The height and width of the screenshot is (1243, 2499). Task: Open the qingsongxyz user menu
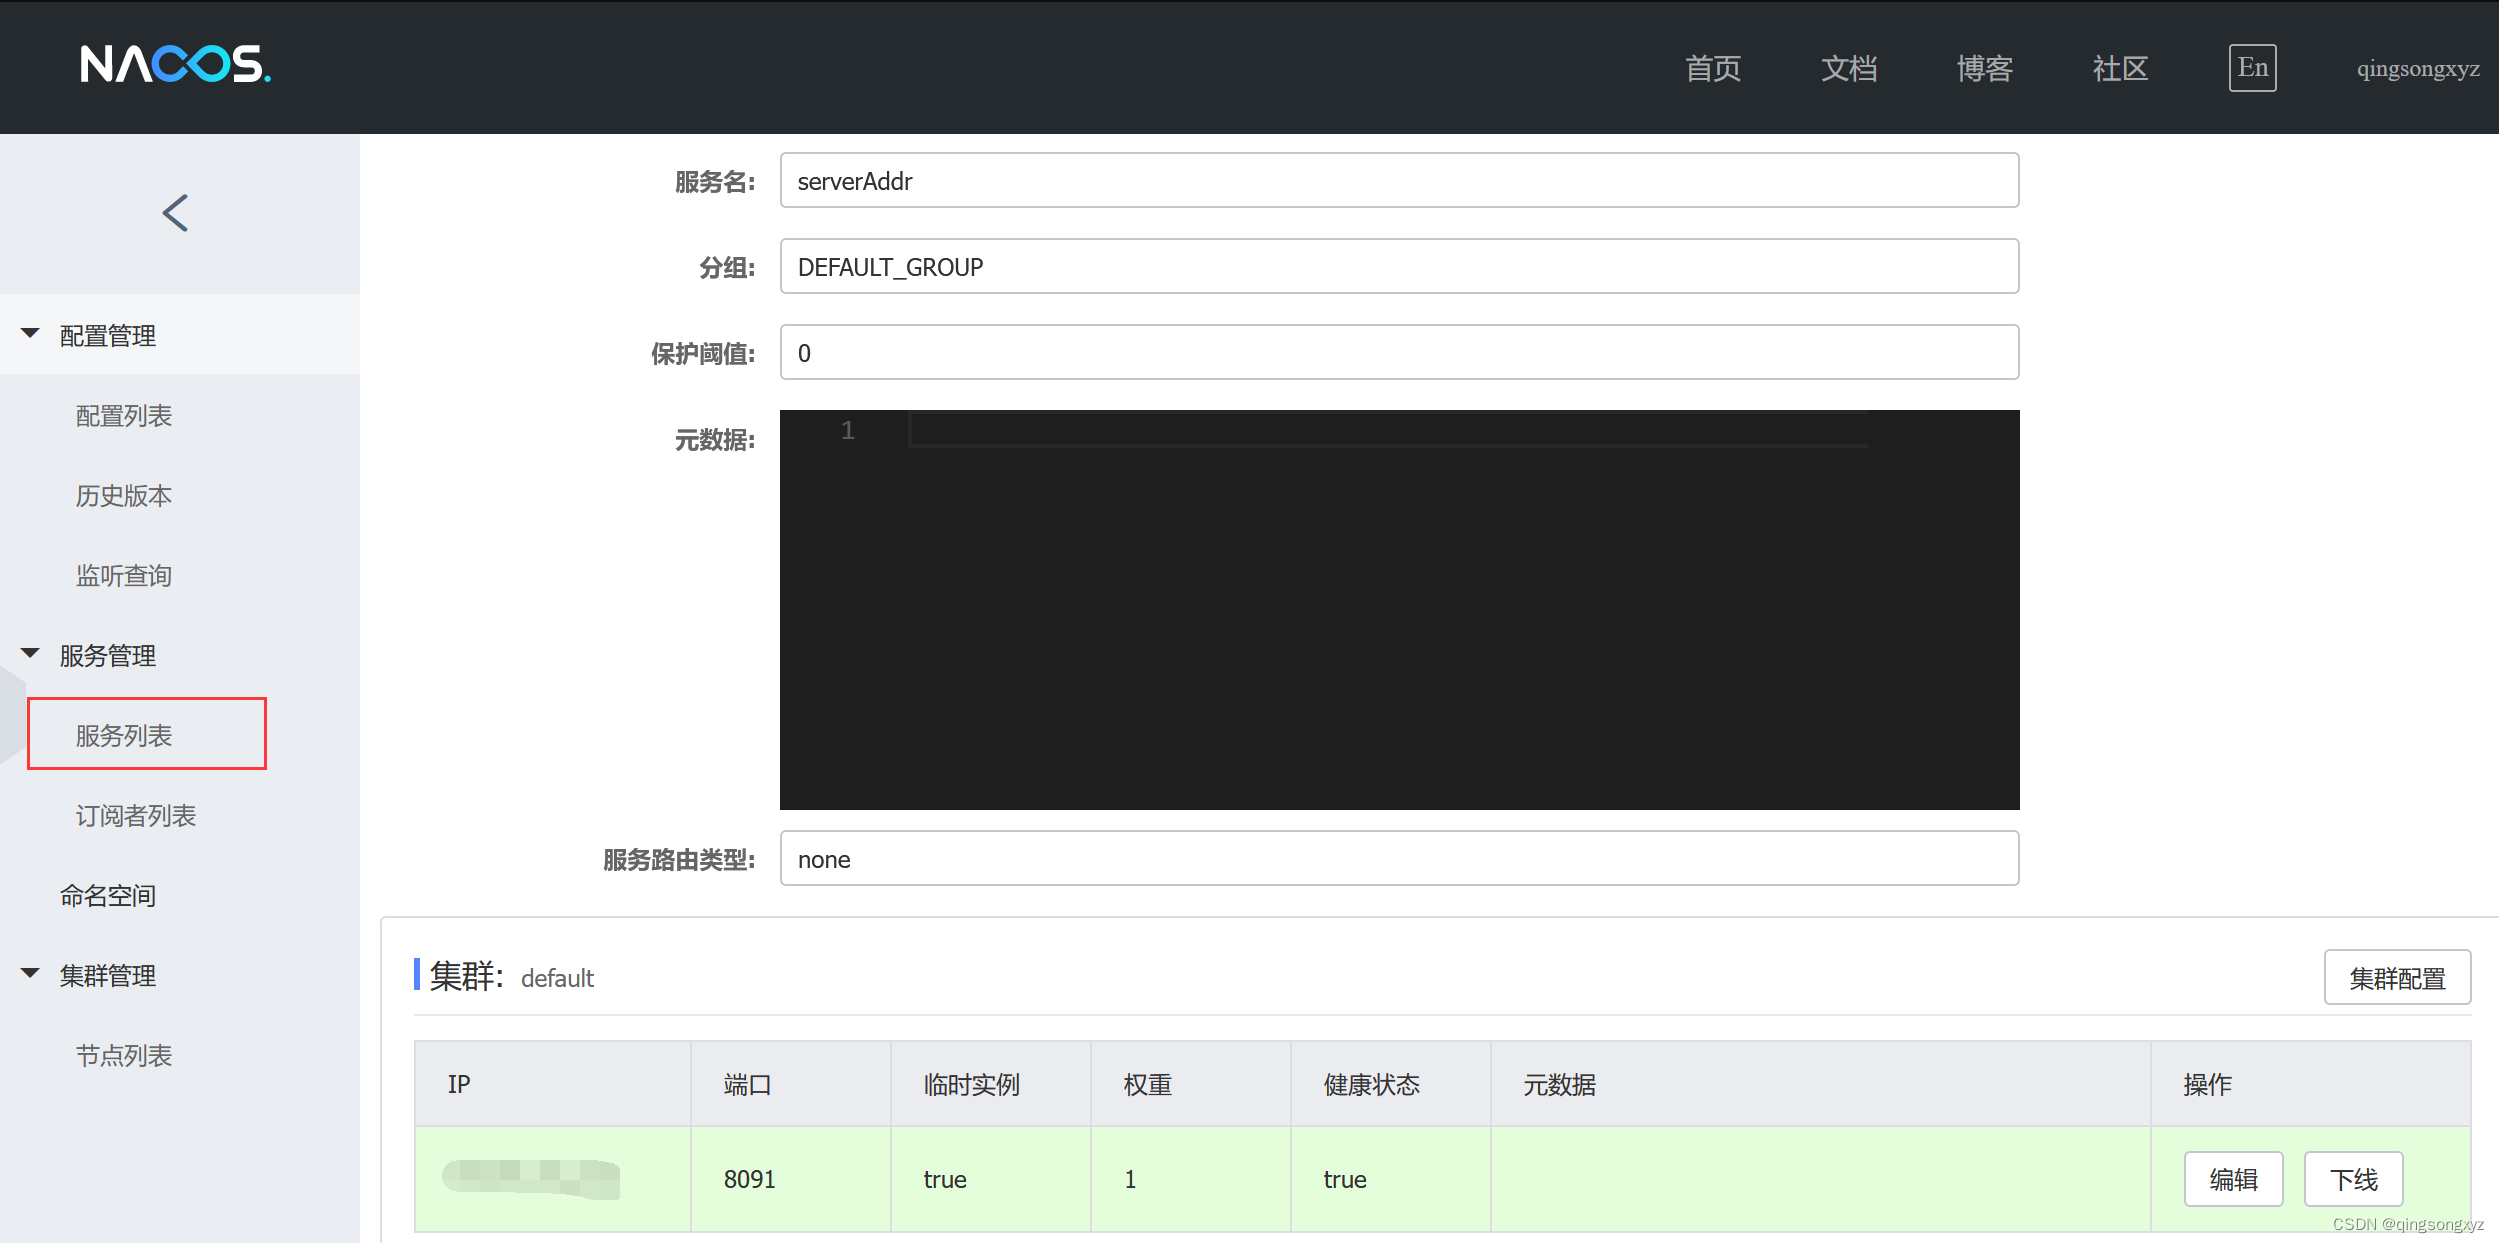(2418, 69)
